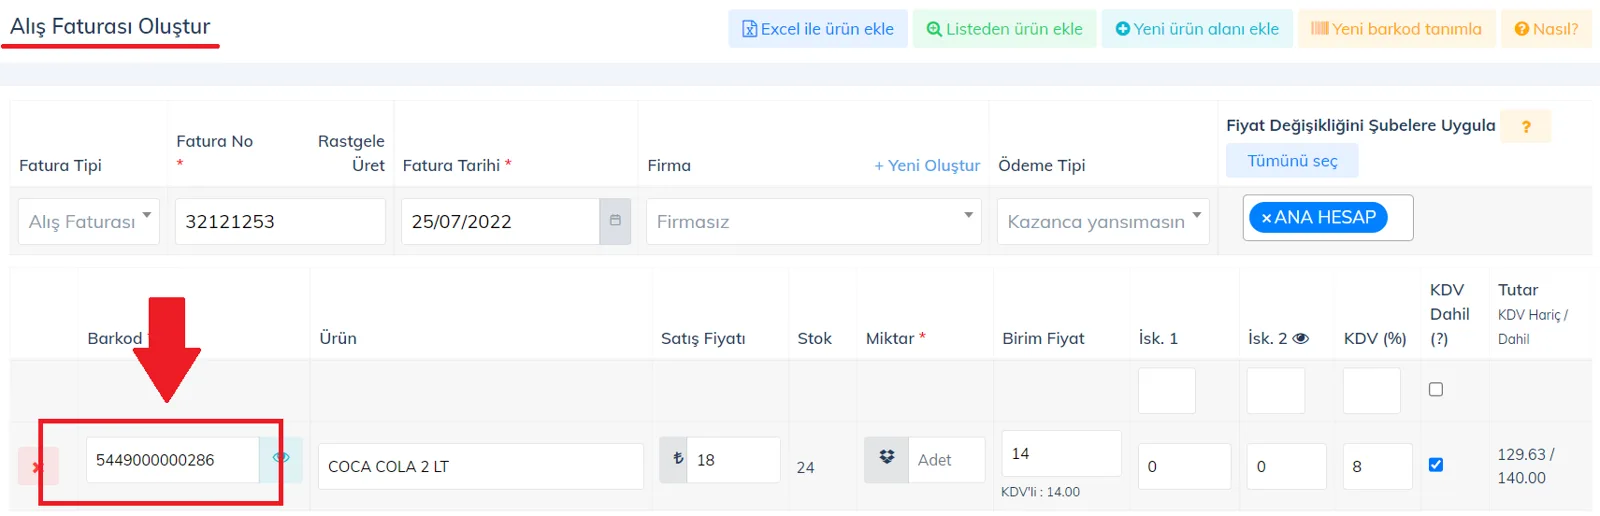Click the header İsk. 1 bulk input box
The height and width of the screenshot is (516, 1600).
1167,390
